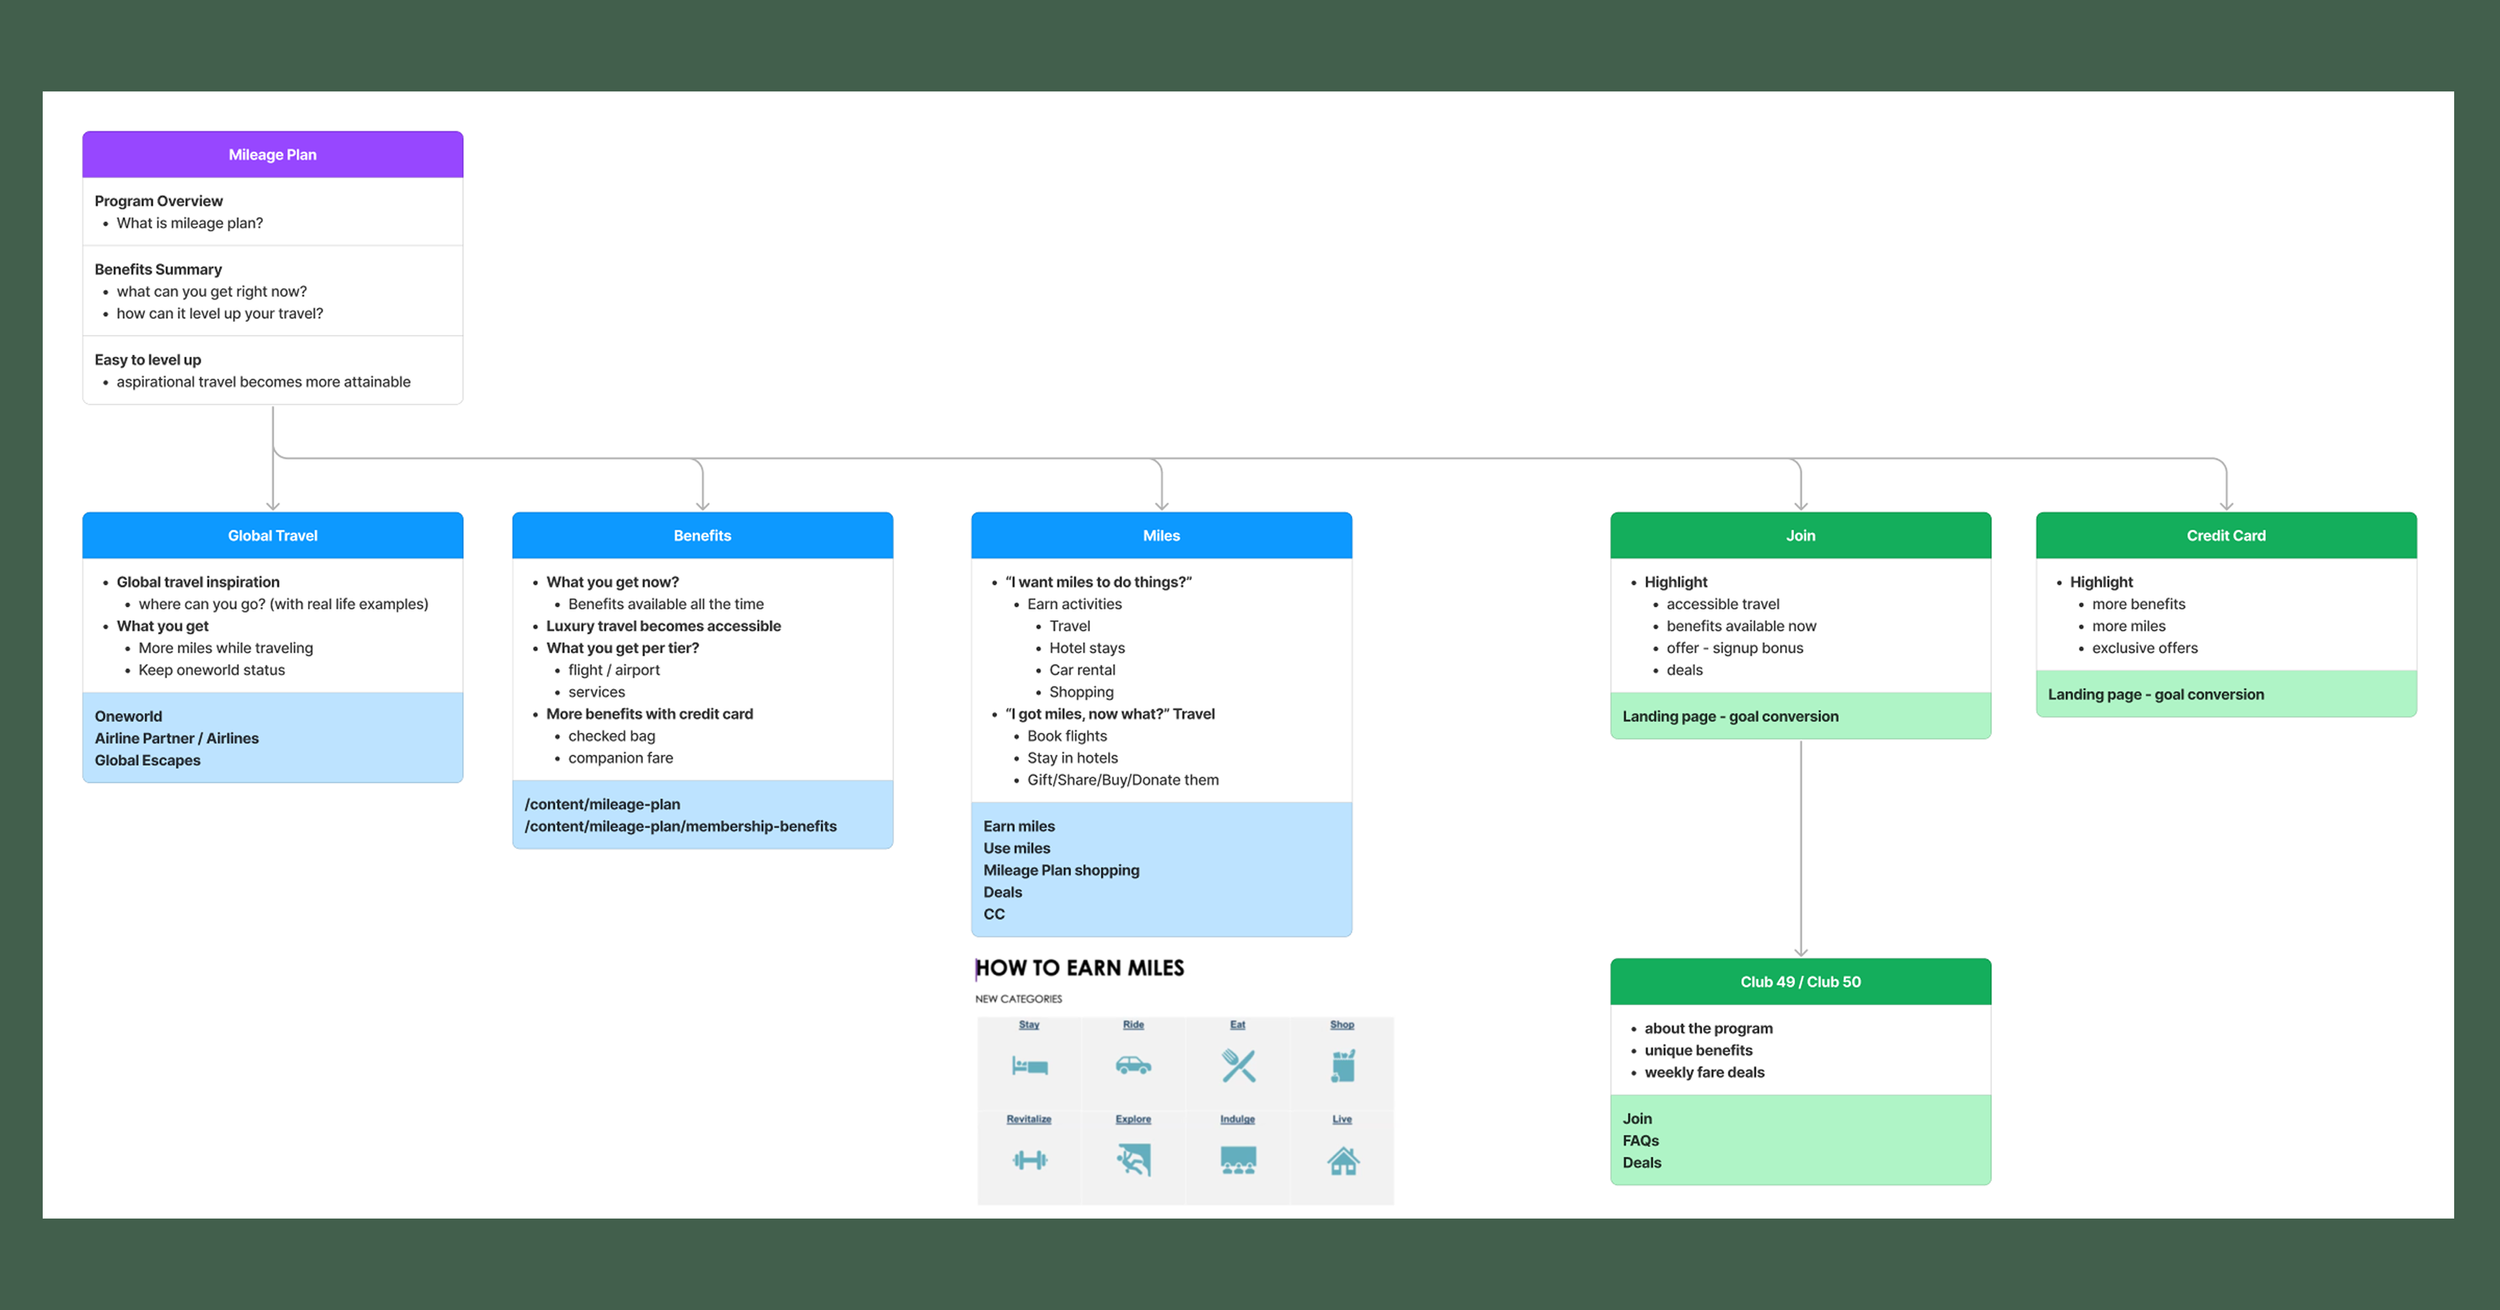This screenshot has height=1310, width=2500.
Task: Click Join's Landing page goal conversion footer
Action: (1730, 717)
